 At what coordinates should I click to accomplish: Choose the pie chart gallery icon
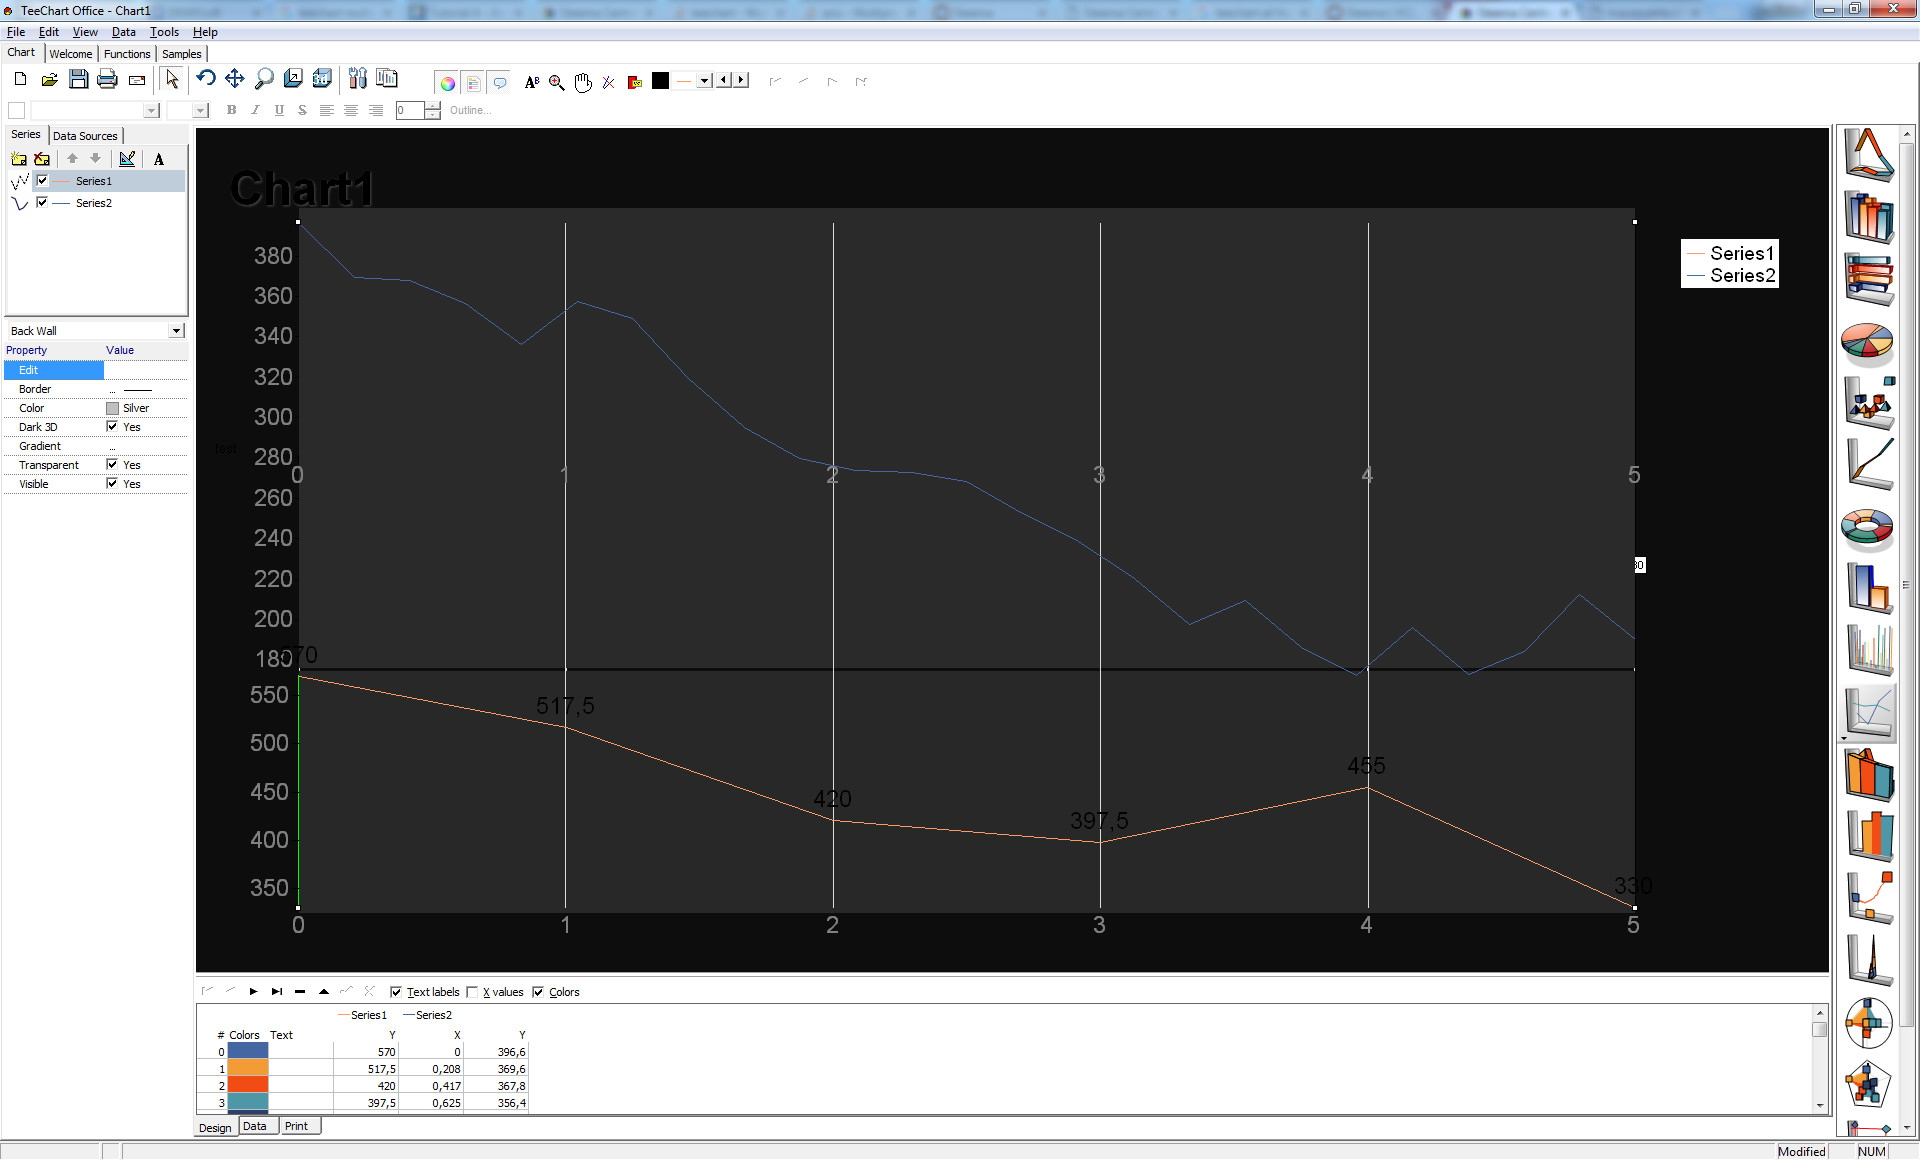[x=1867, y=342]
